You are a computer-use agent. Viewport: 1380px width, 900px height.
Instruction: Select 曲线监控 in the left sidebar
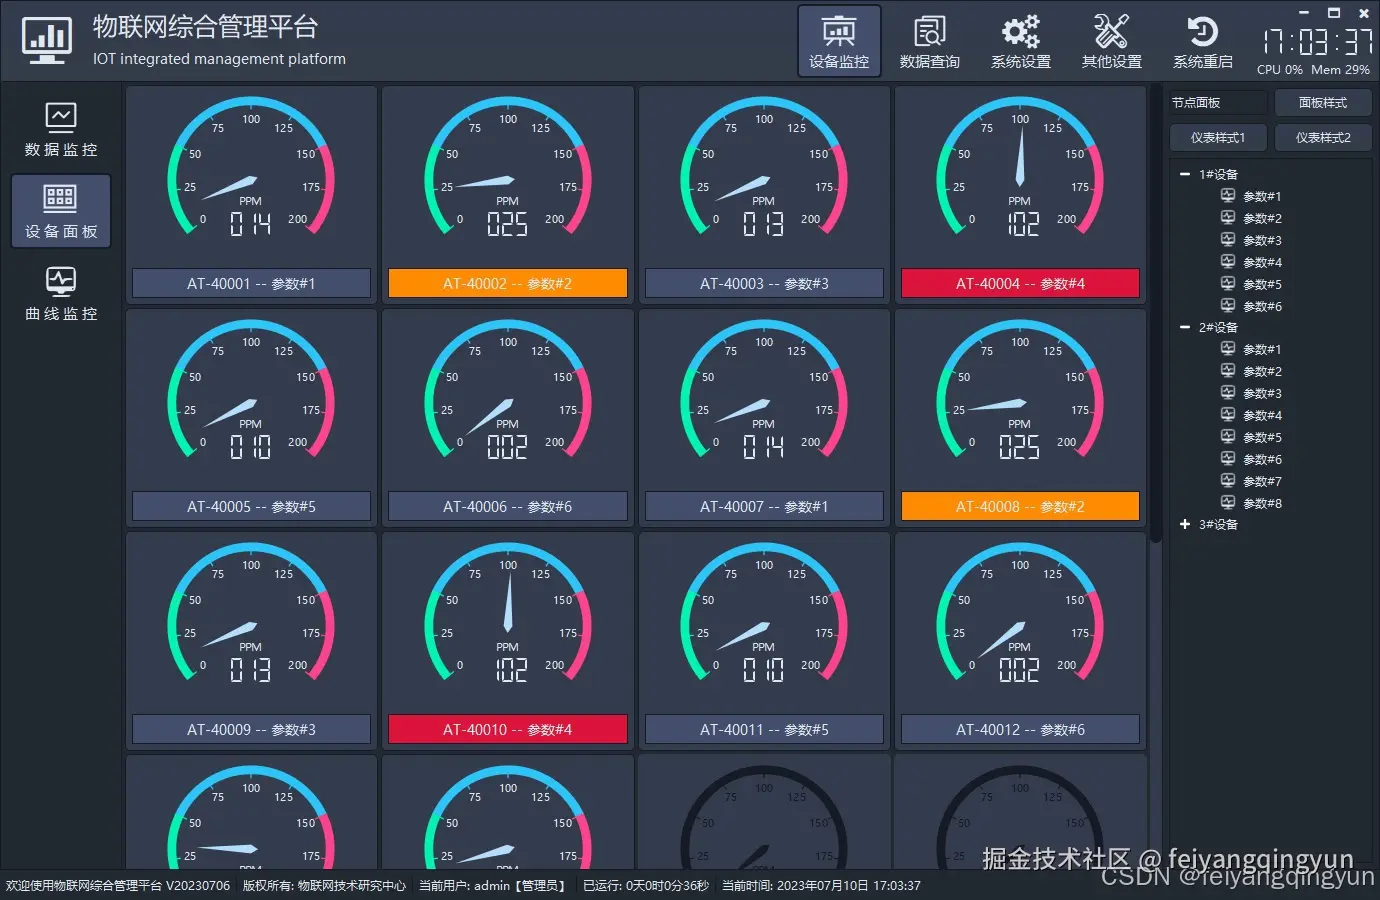click(61, 293)
